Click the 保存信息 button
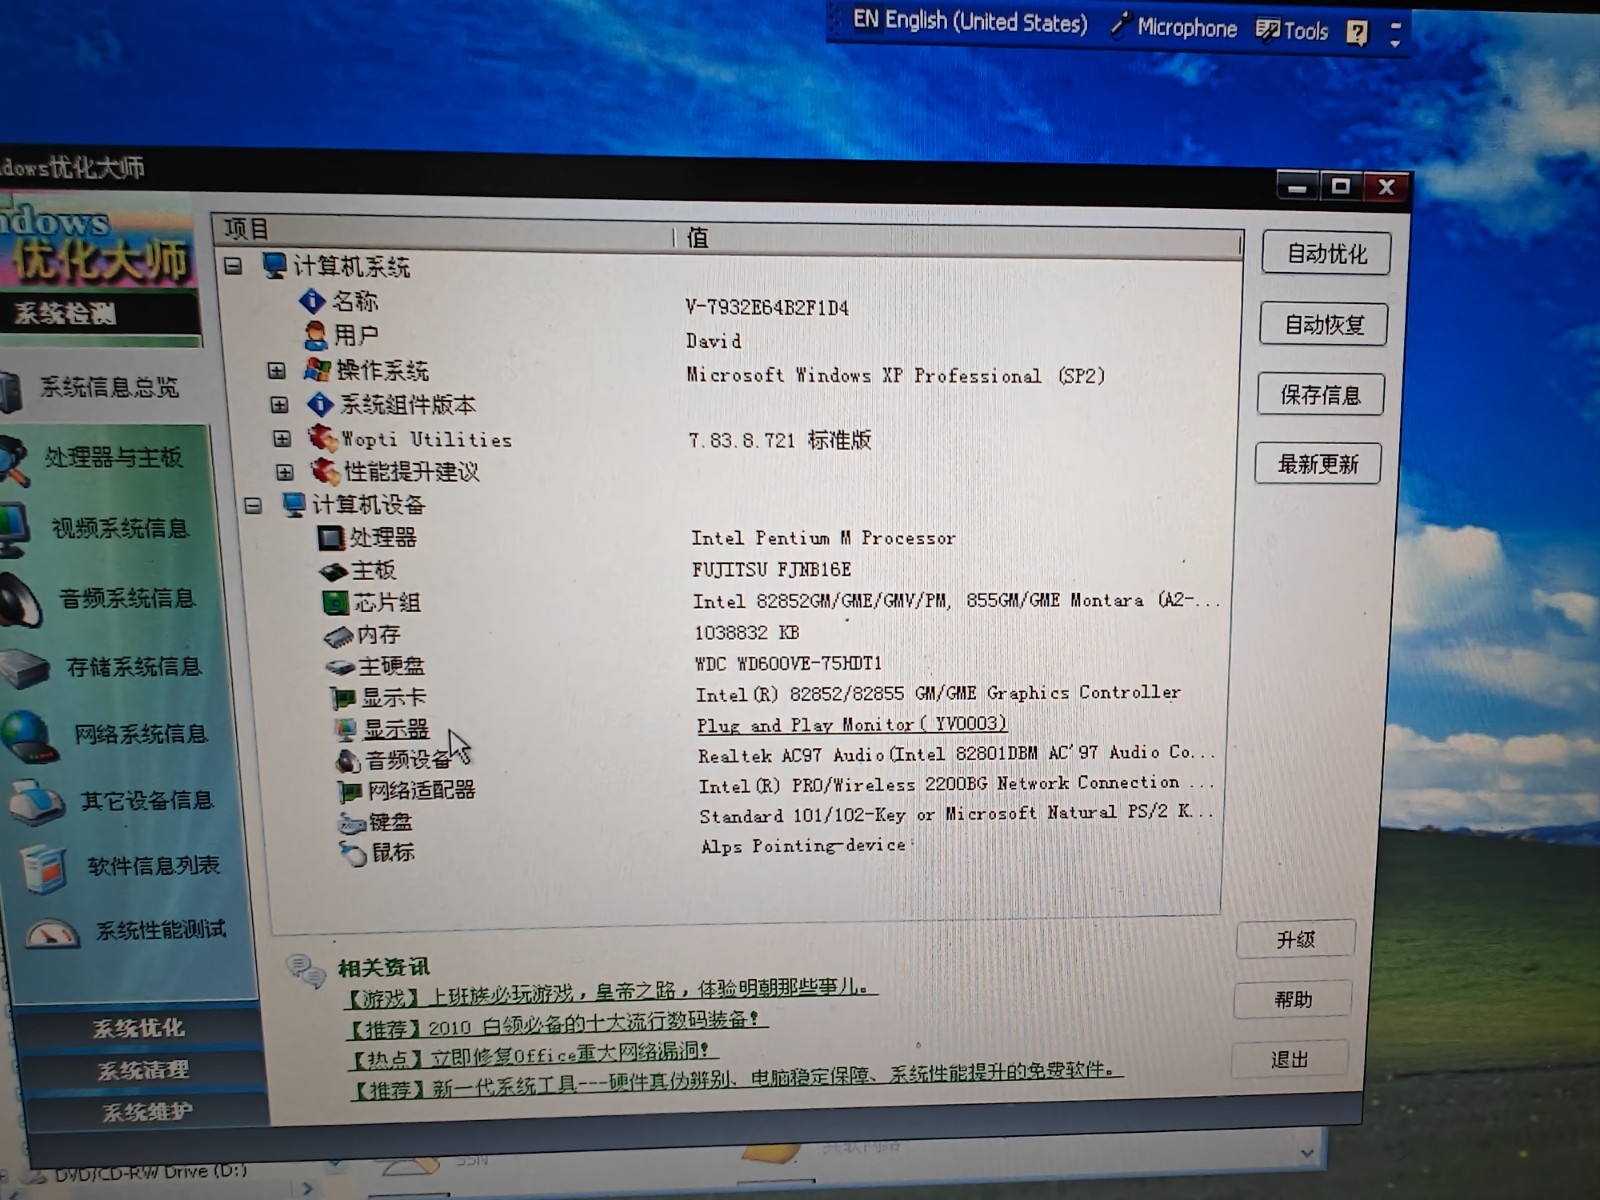1600x1200 pixels. [1321, 395]
